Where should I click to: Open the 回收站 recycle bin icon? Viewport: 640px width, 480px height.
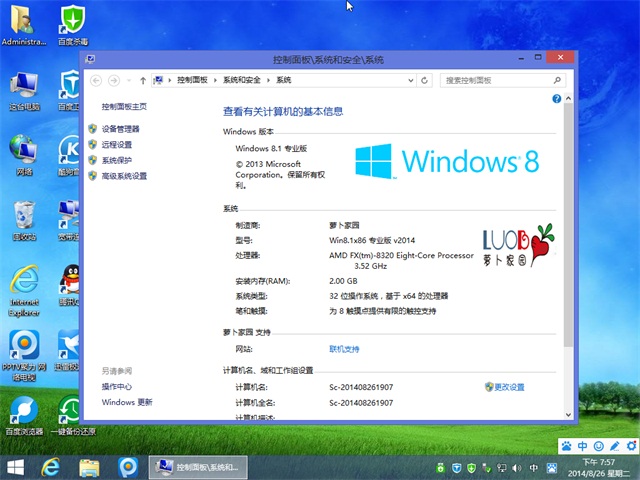tap(24, 217)
